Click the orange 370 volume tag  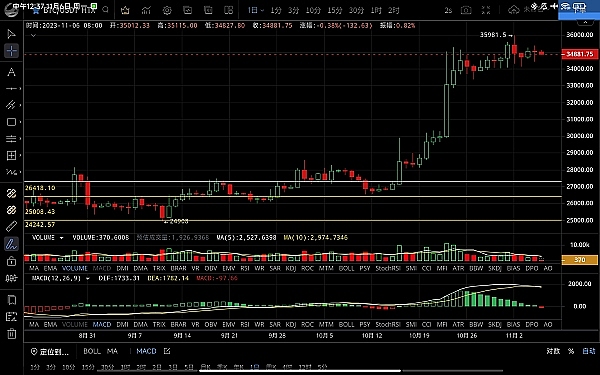tap(579, 260)
